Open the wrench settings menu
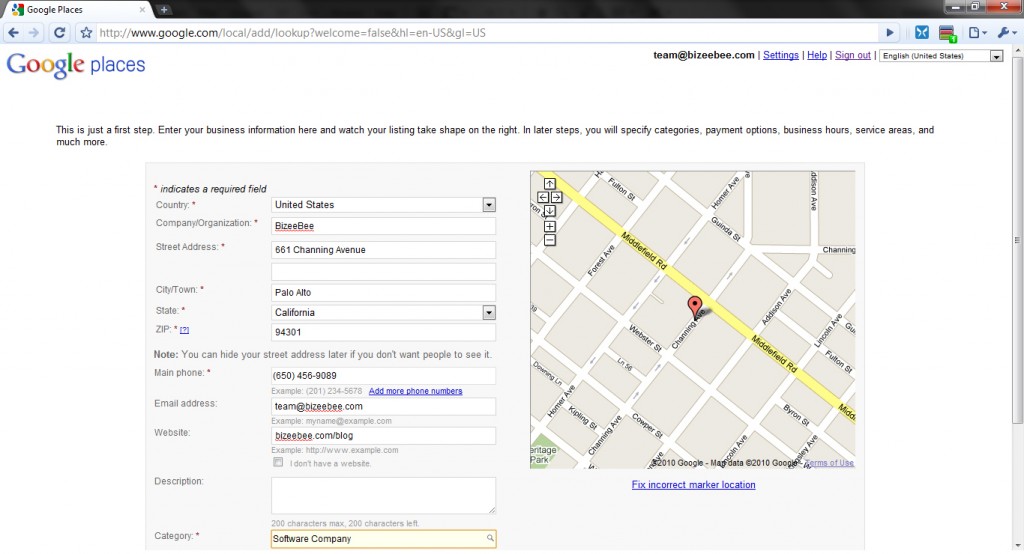This screenshot has height=554, width=1024. click(1006, 33)
